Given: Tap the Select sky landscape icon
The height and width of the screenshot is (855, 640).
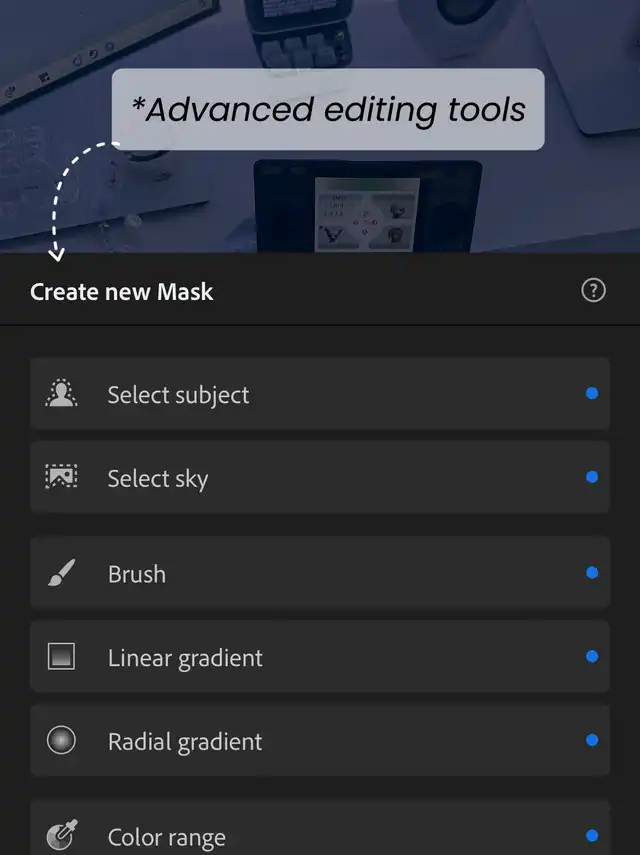Looking at the screenshot, I should [x=61, y=477].
